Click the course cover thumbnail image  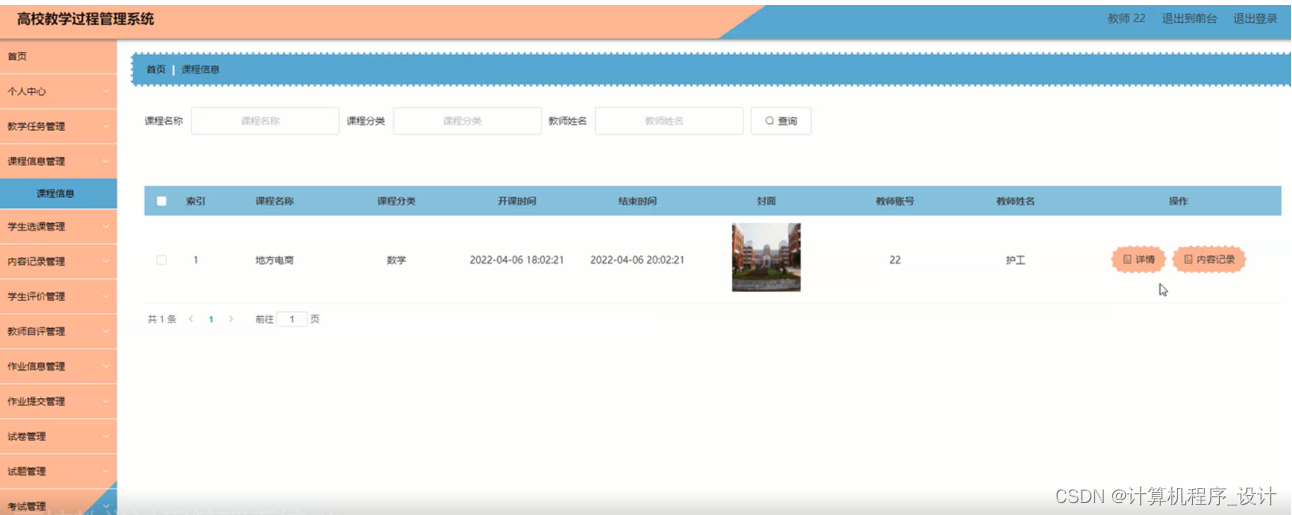coord(766,257)
